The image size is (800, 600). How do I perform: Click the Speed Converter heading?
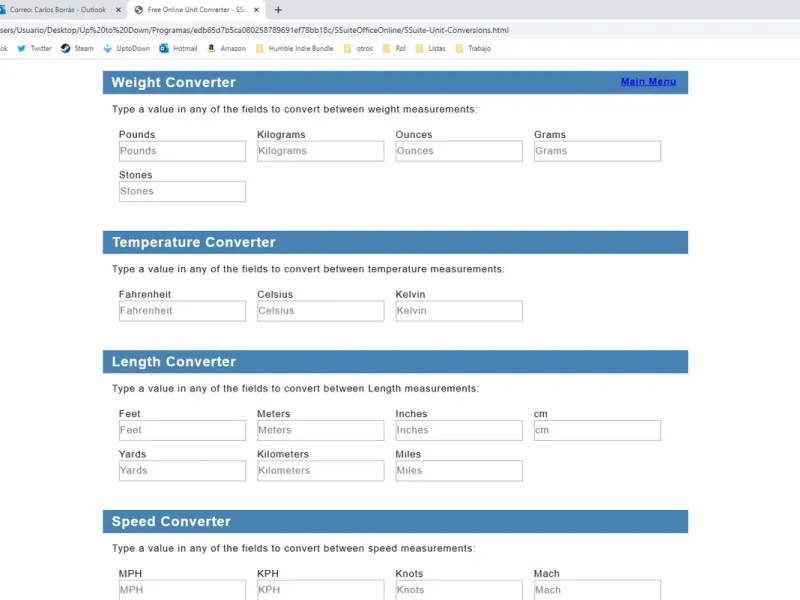tap(171, 521)
